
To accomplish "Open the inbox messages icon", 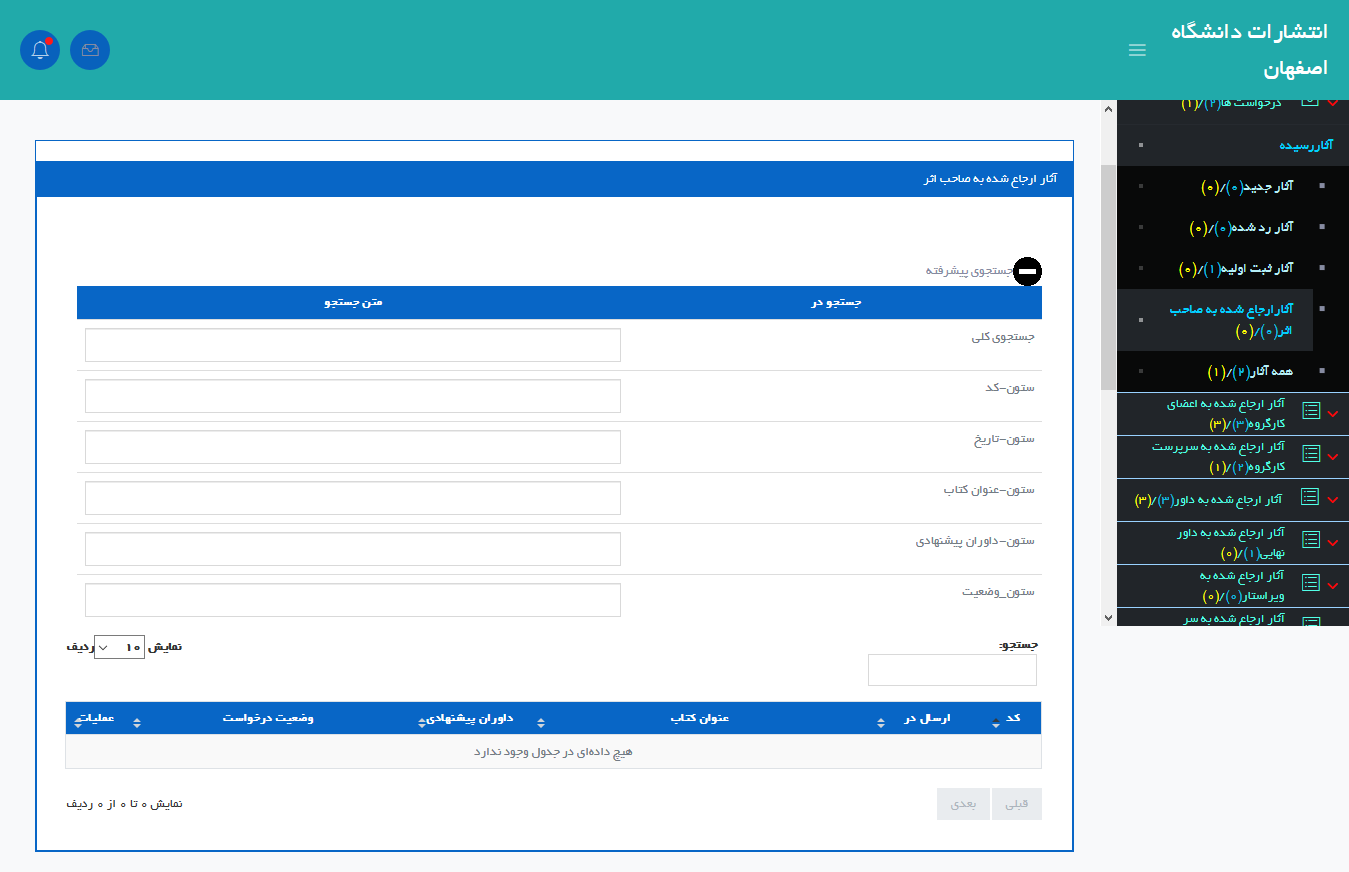I will click(90, 50).
